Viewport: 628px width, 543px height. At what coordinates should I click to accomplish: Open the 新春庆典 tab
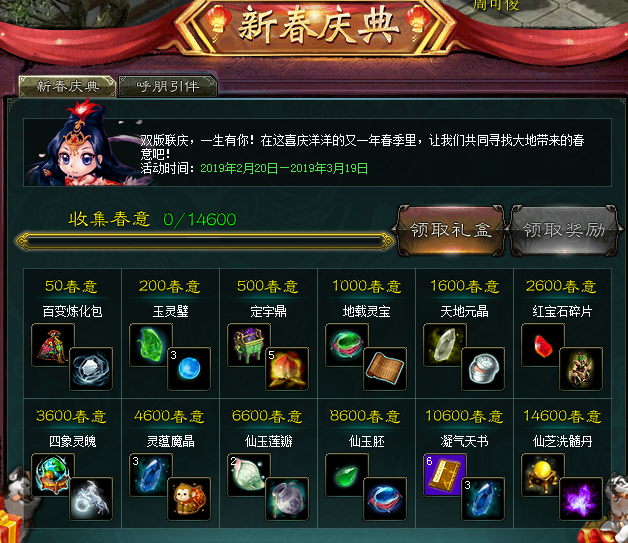click(68, 86)
